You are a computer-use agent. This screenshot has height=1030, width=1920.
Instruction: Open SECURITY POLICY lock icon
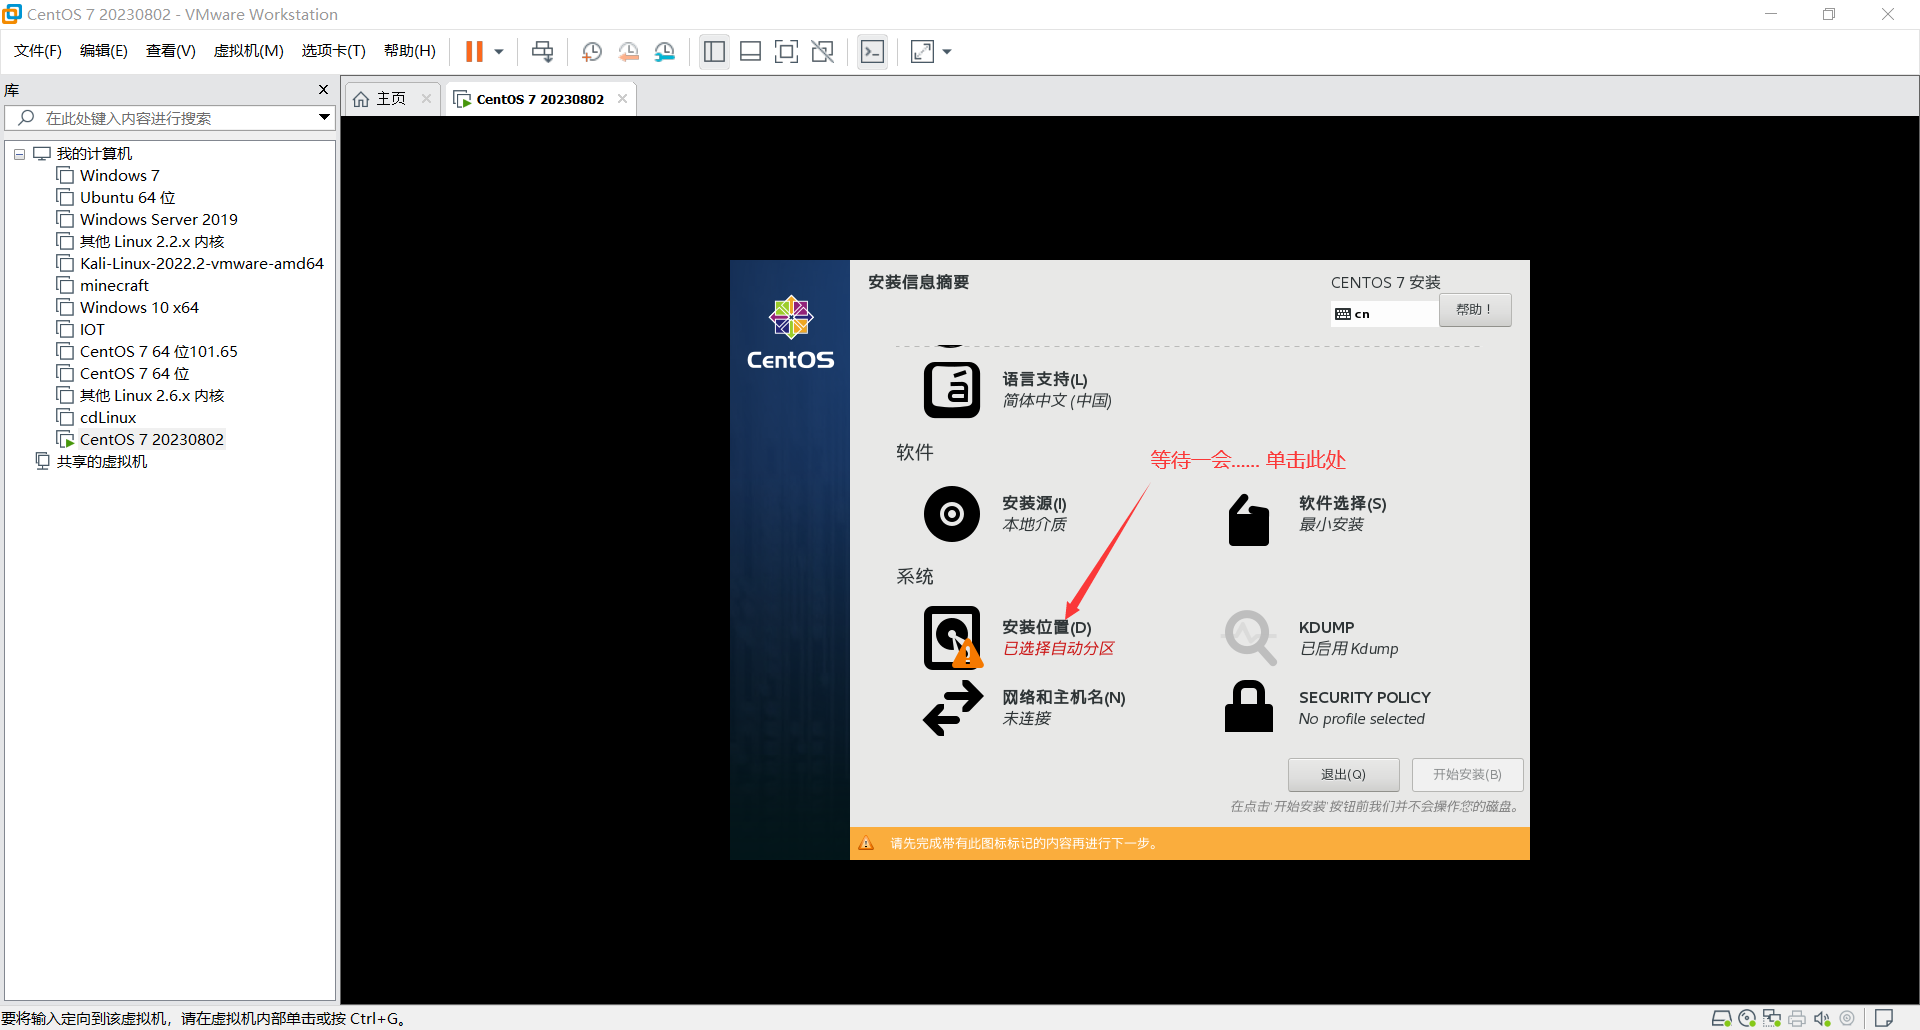point(1249,707)
